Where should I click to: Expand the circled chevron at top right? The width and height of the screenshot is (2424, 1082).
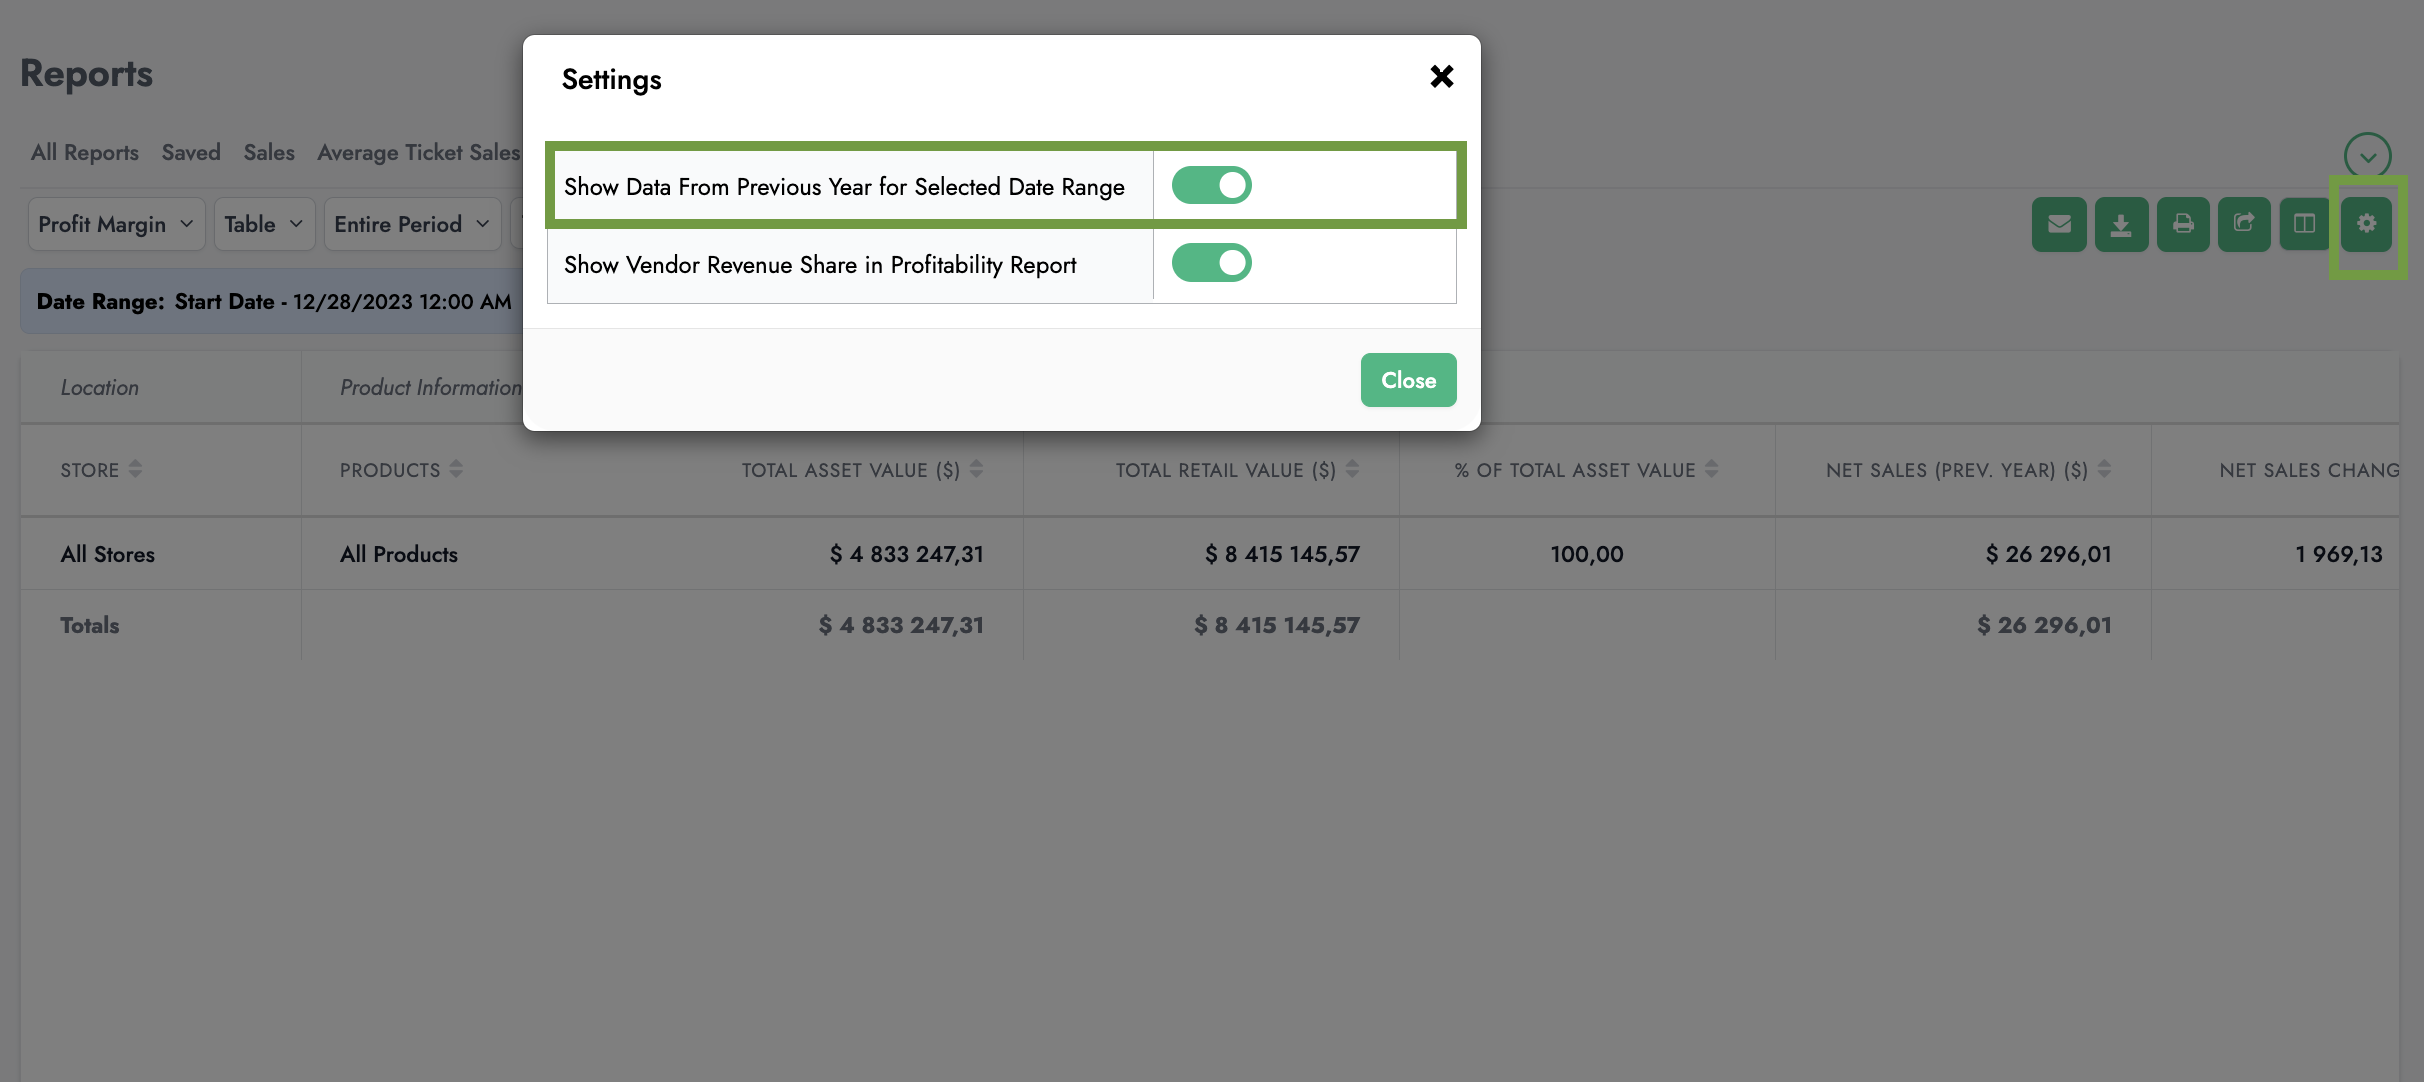[x=2367, y=156]
